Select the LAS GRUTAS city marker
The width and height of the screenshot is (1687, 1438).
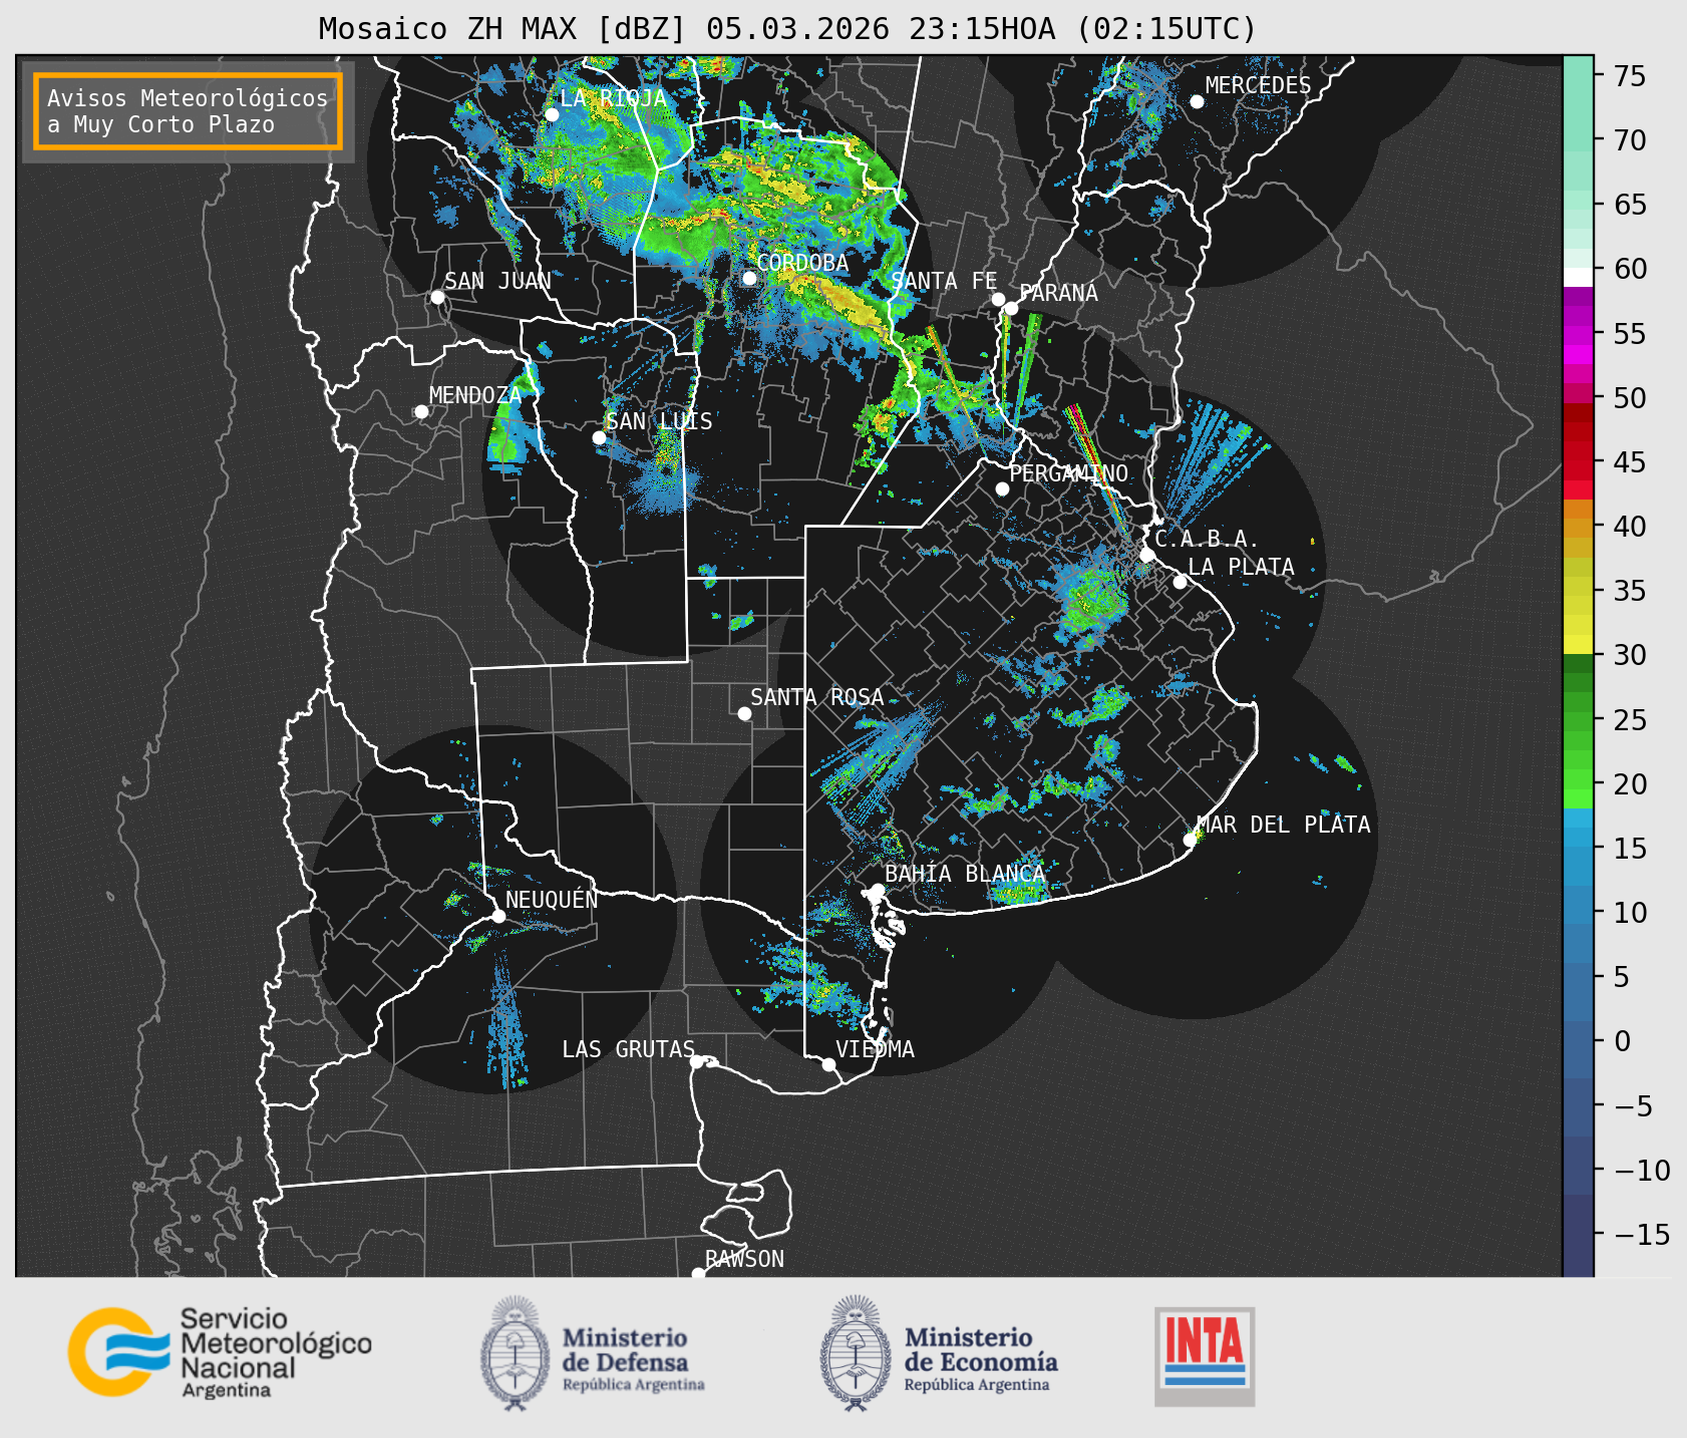point(697,1061)
